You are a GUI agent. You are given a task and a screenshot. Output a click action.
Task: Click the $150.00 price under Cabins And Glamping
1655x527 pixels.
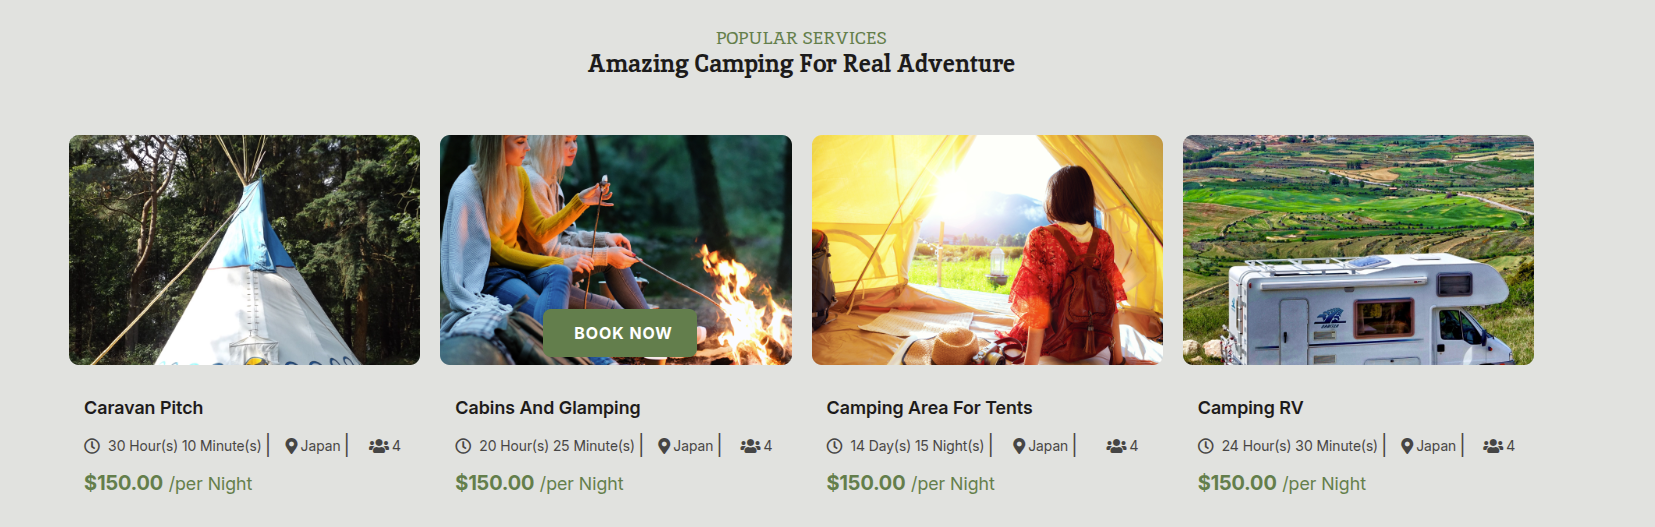[x=495, y=483]
